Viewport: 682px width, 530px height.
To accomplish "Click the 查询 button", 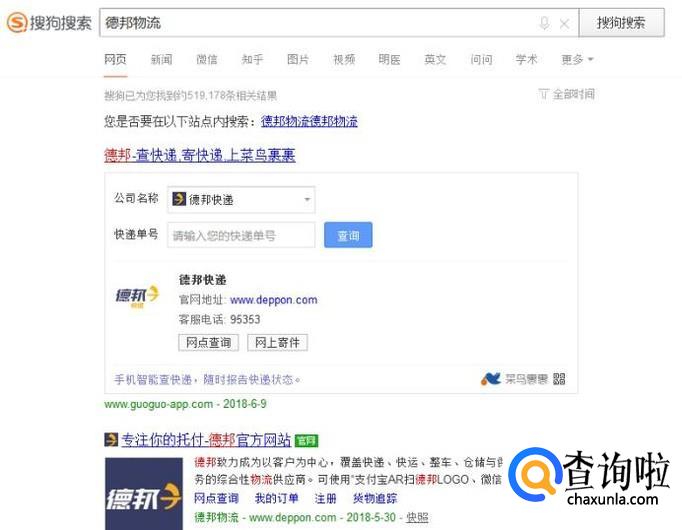I will point(348,235).
